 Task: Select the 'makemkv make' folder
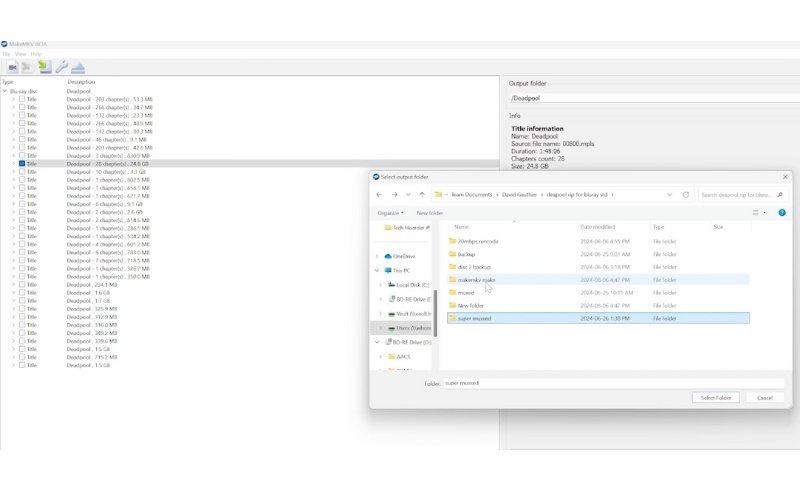click(476, 280)
